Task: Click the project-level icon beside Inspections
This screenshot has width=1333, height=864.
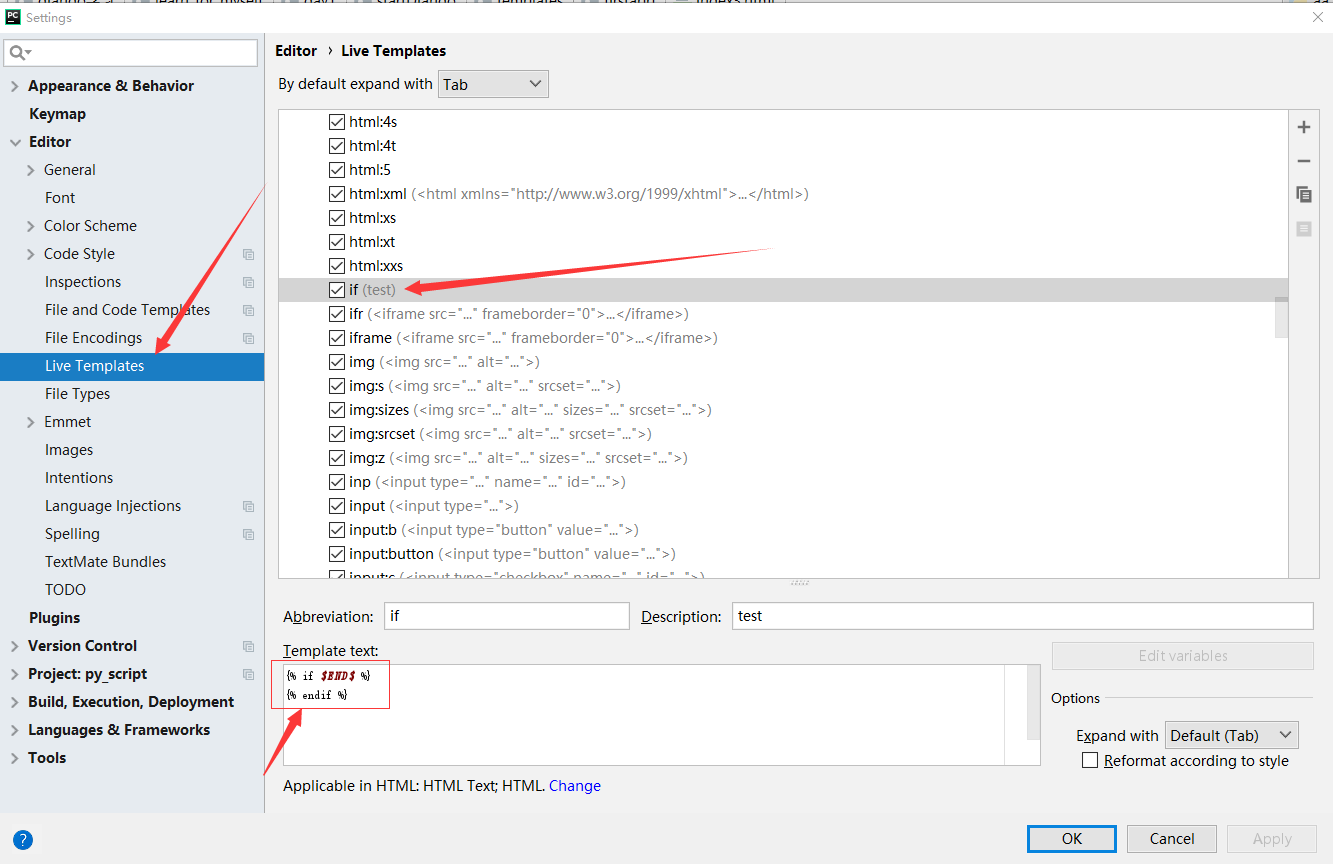Action: pos(248,282)
